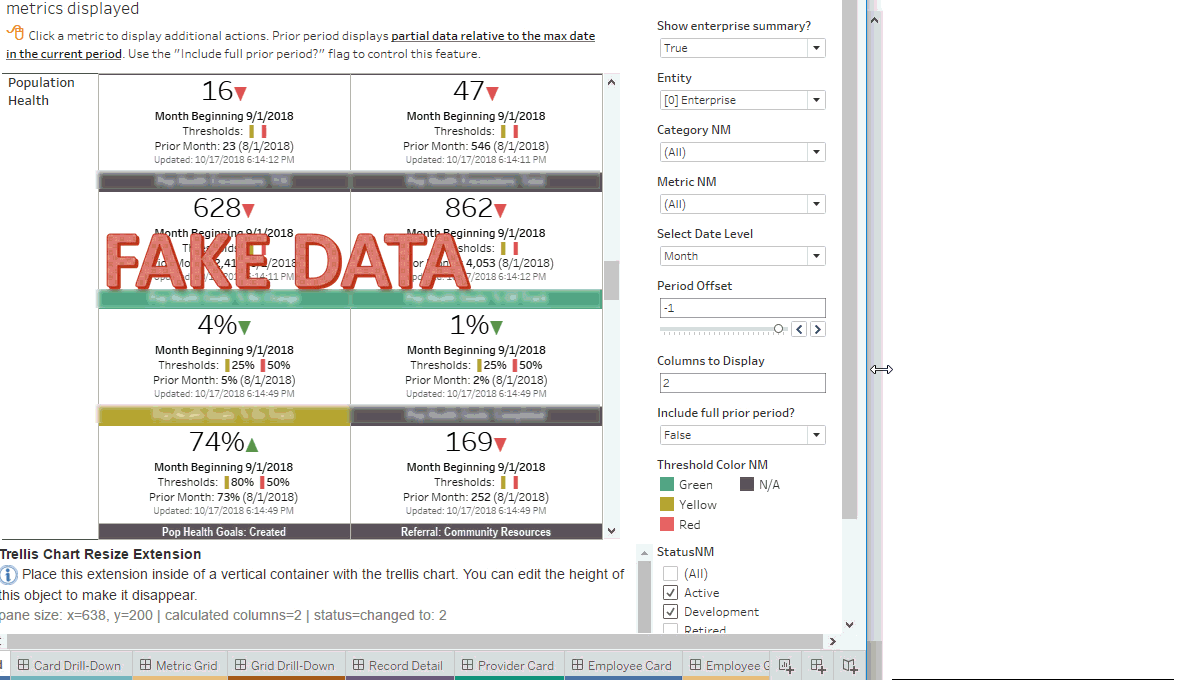Step Period Offset back with left arrow
This screenshot has width=1200, height=680.
(x=798, y=329)
